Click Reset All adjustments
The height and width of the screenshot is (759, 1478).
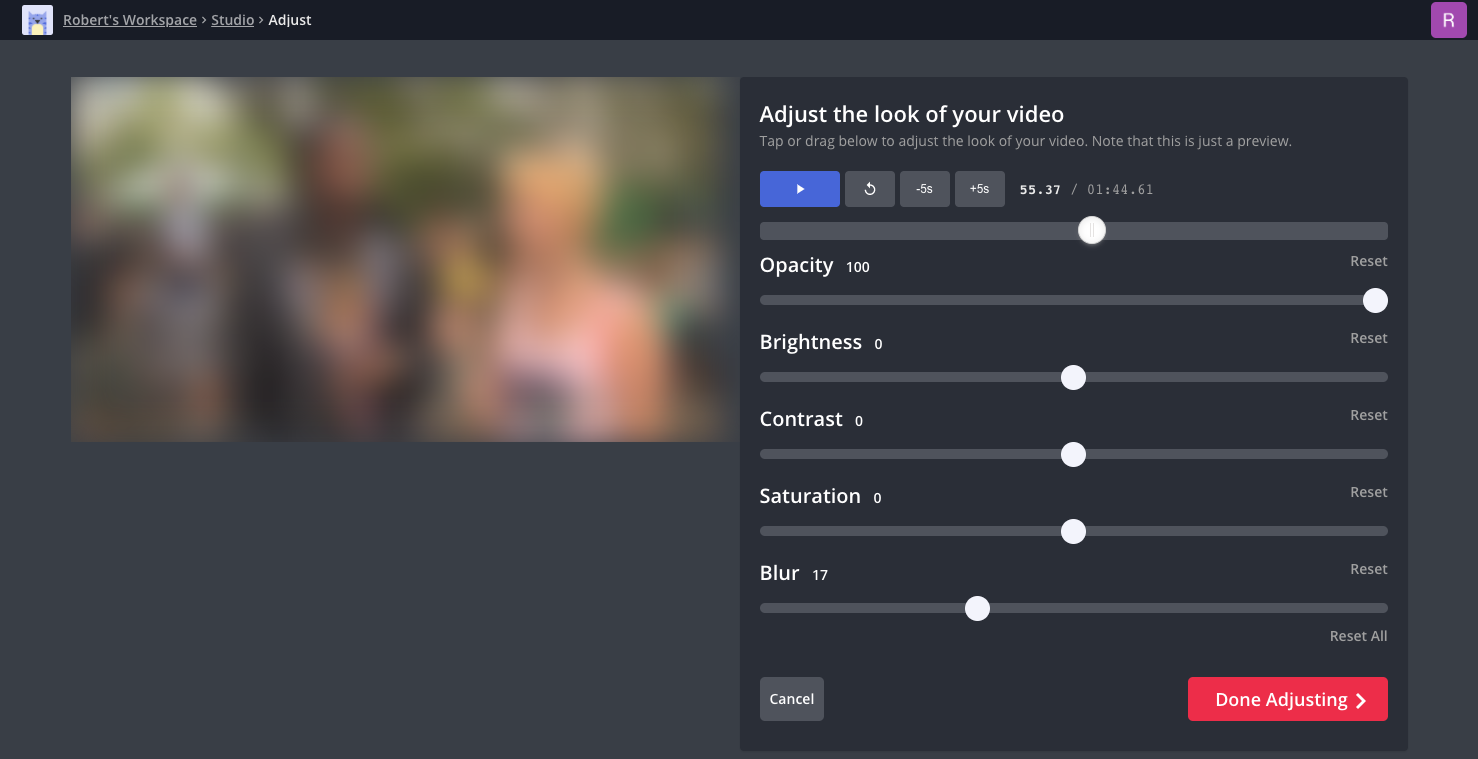coord(1358,636)
